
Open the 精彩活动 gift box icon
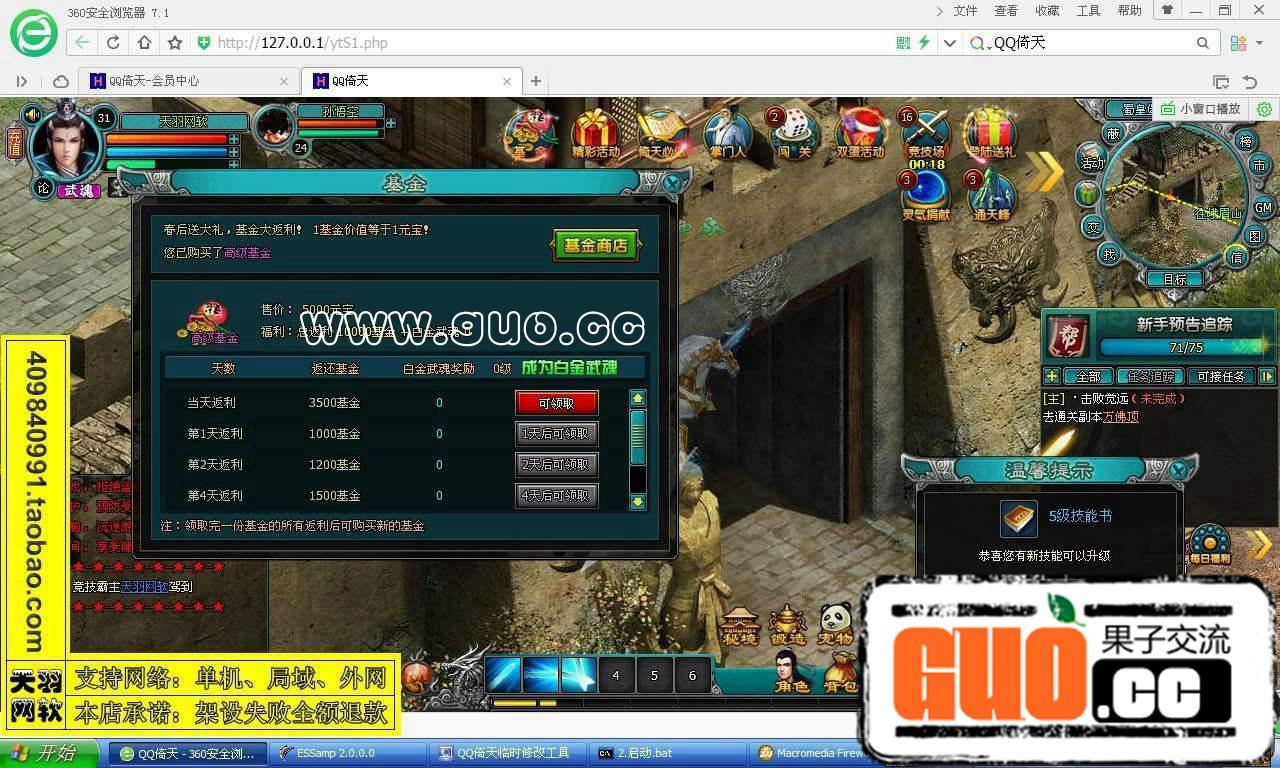(596, 133)
